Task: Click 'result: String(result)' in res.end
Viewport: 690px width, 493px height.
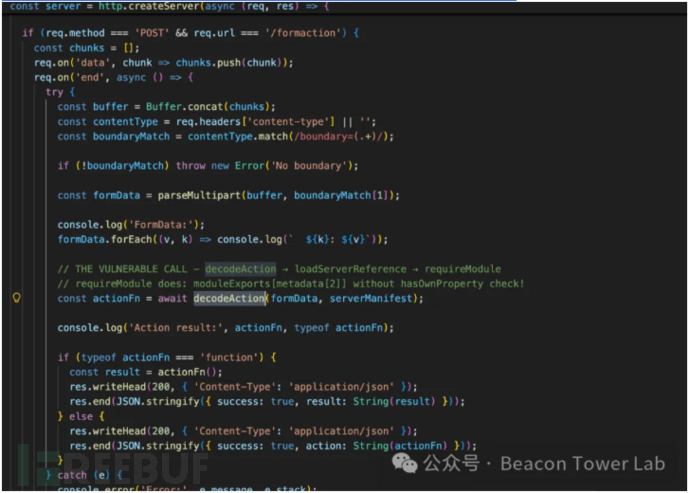Action: click(x=371, y=402)
